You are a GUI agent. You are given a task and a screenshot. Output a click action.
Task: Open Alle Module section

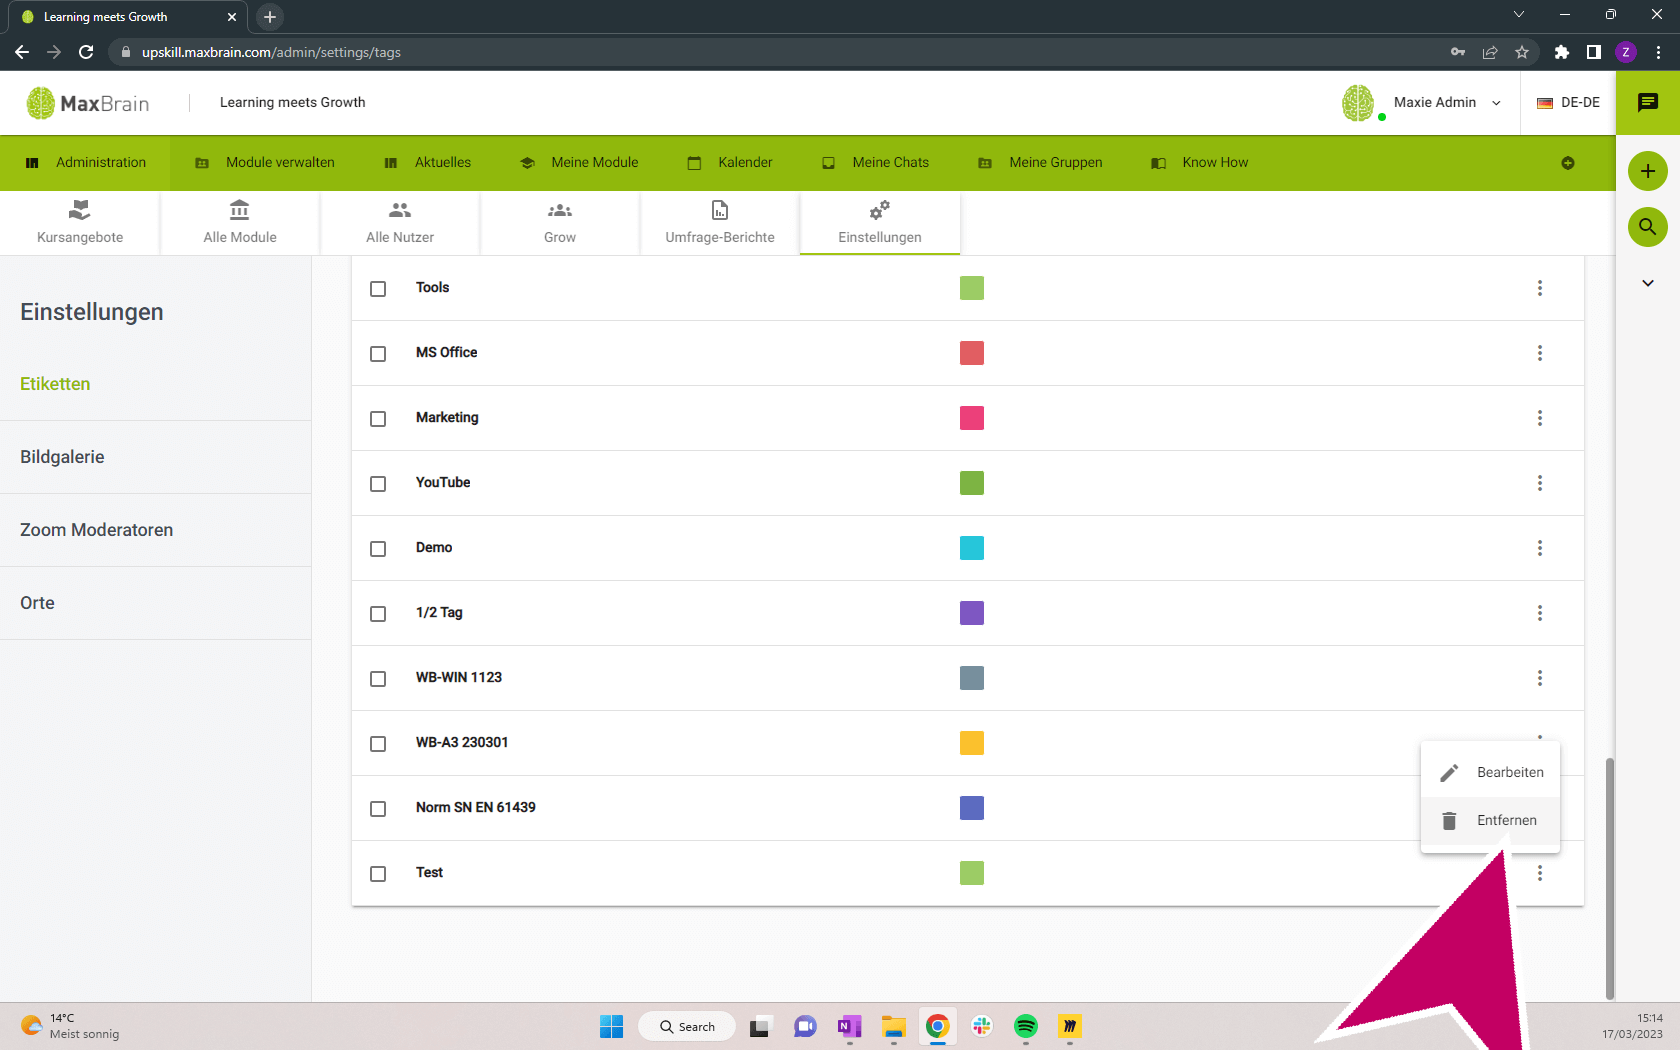(240, 222)
